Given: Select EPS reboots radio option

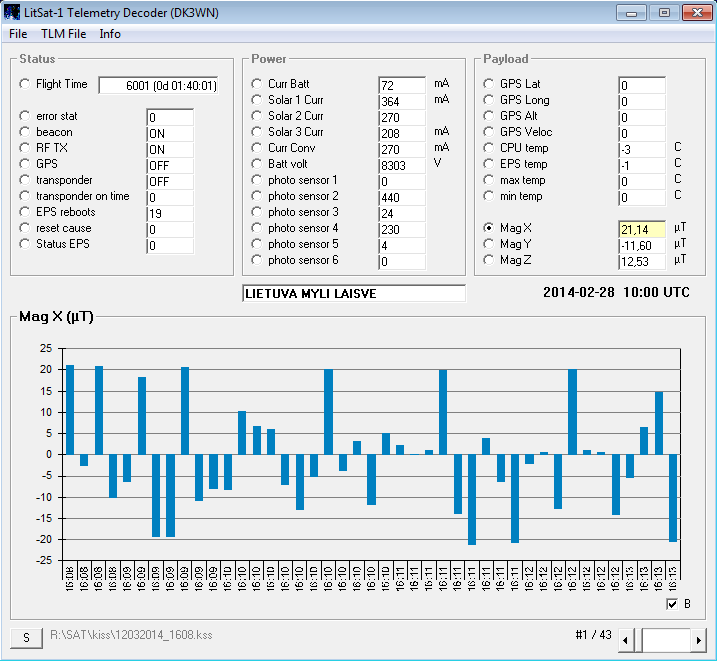Looking at the screenshot, I should coord(25,212).
